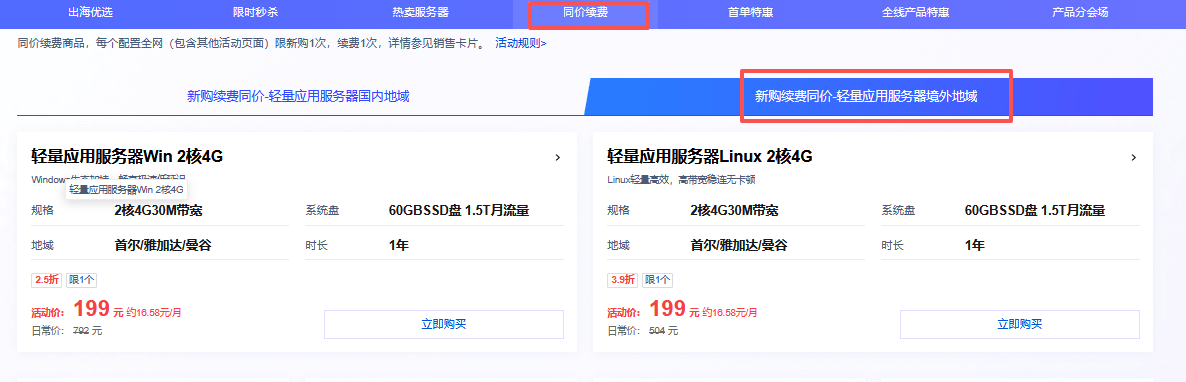Select the 轻量应用服务器国内地域 tab
Screen dimensions: 1186x382
[x=298, y=97]
